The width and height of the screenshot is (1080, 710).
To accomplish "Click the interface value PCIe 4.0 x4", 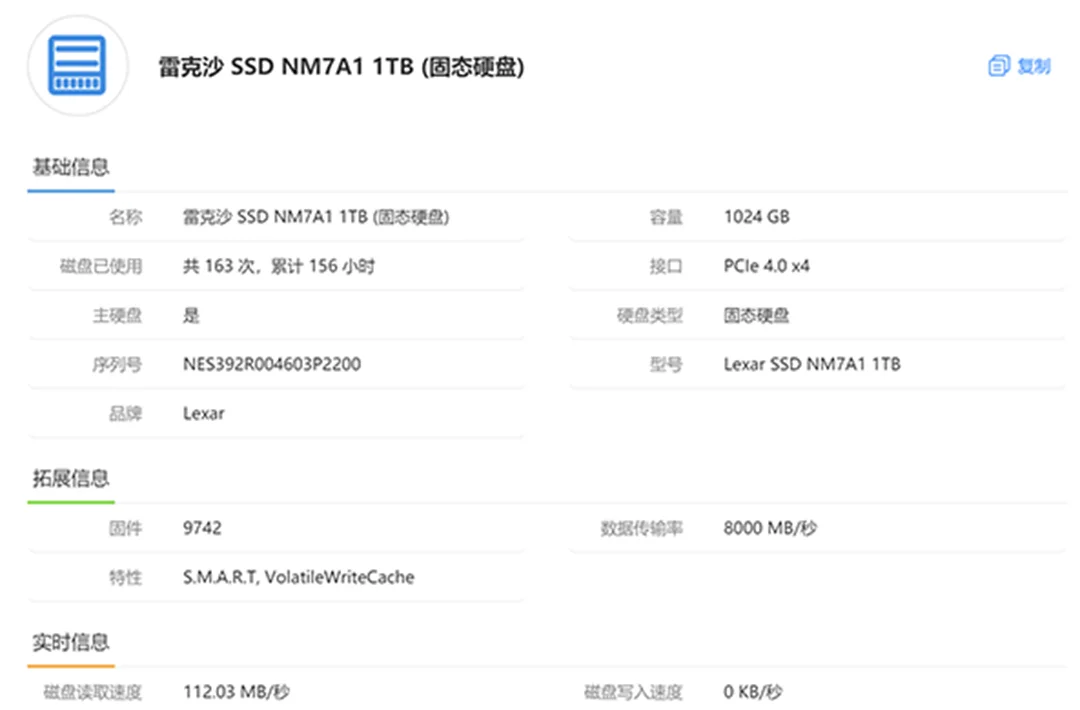I will click(766, 266).
